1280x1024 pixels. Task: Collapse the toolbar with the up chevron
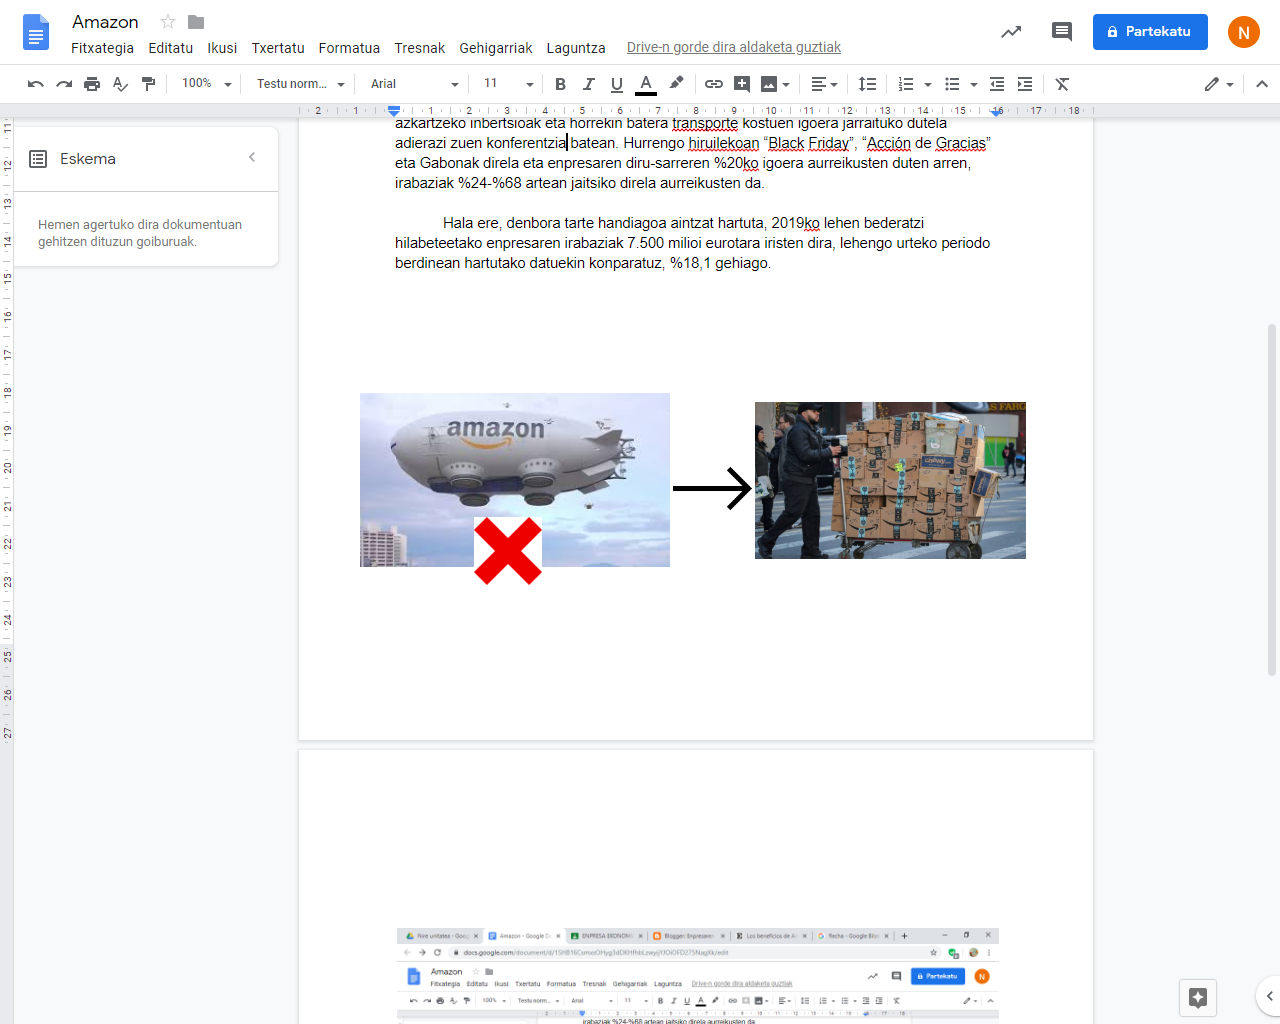(1262, 84)
